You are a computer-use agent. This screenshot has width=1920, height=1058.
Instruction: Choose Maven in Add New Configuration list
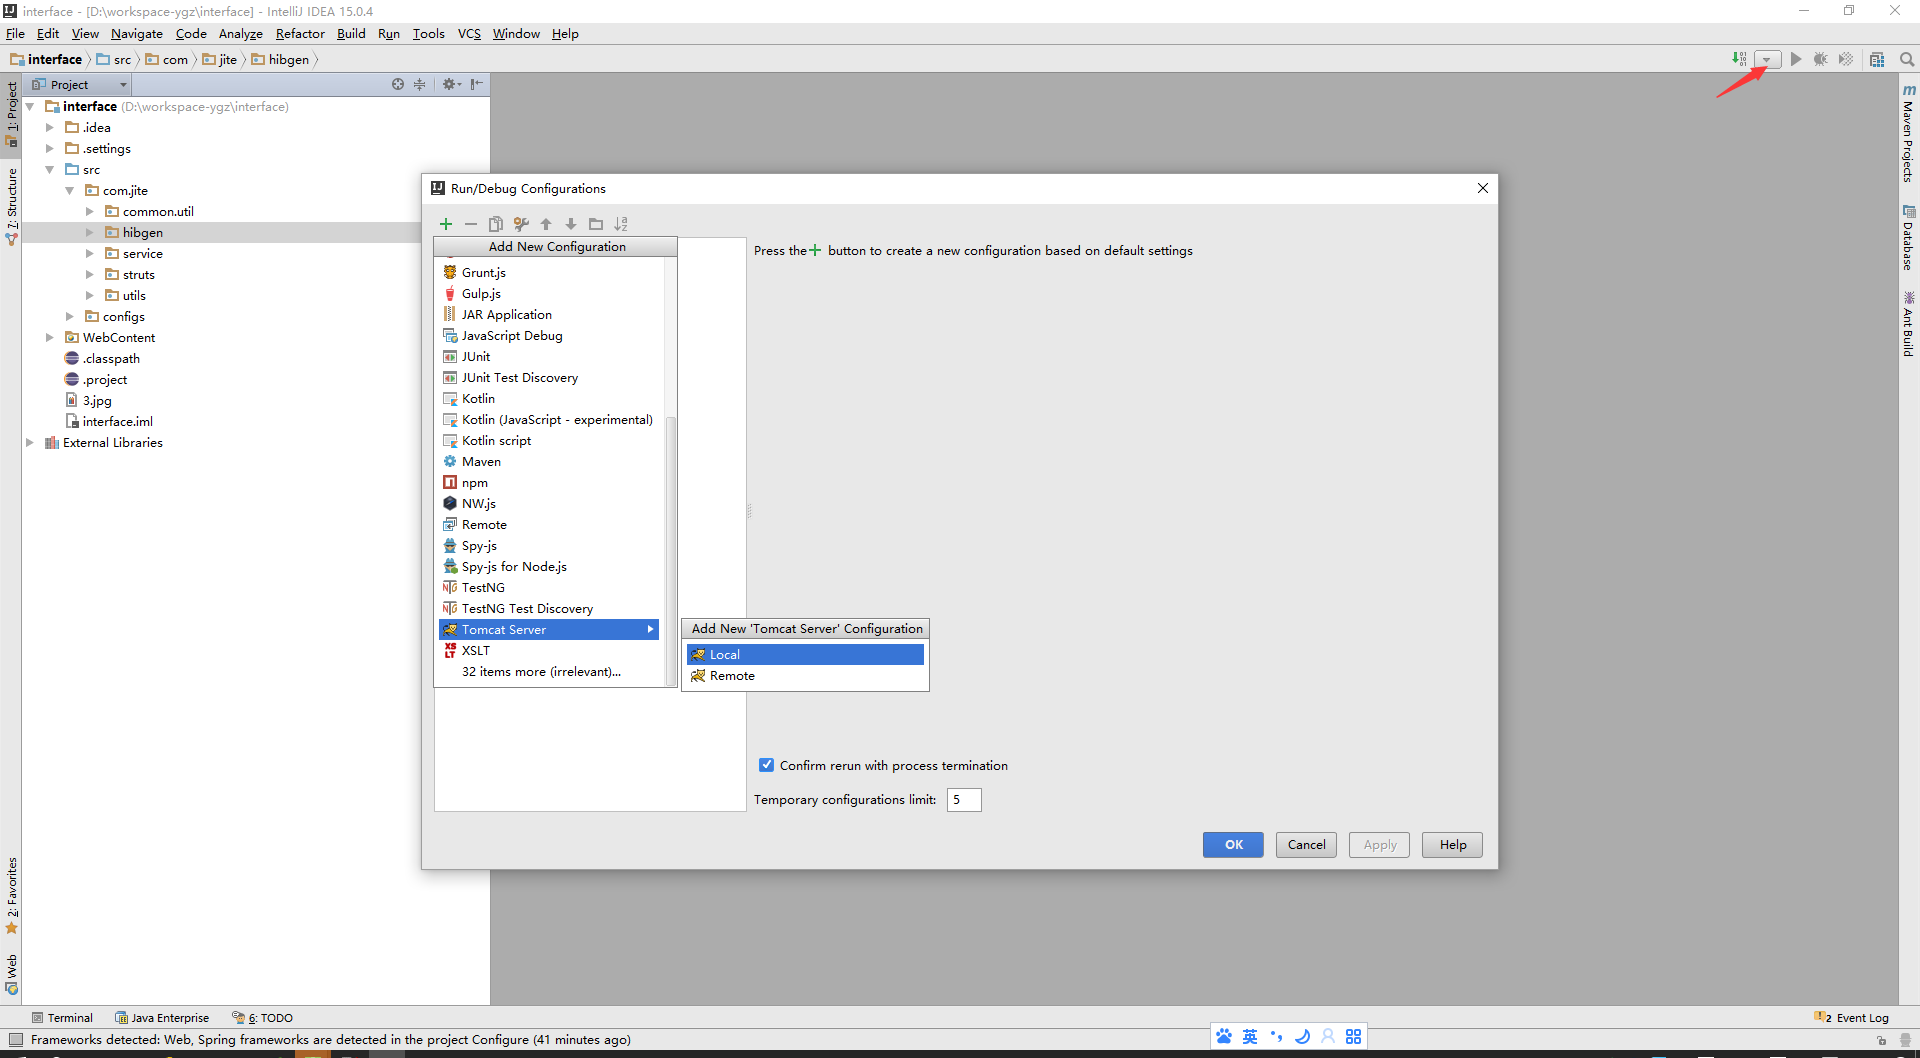[548, 461]
